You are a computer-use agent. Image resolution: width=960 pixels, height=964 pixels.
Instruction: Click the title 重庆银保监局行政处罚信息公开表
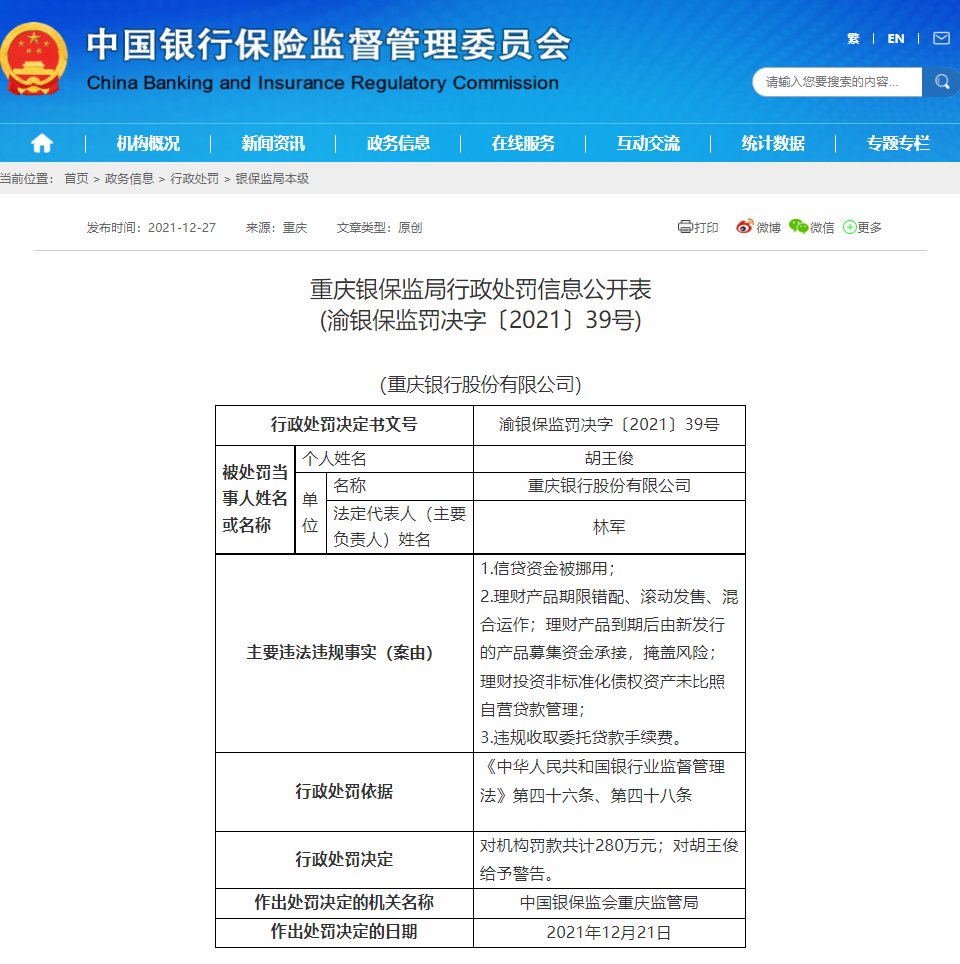point(480,289)
